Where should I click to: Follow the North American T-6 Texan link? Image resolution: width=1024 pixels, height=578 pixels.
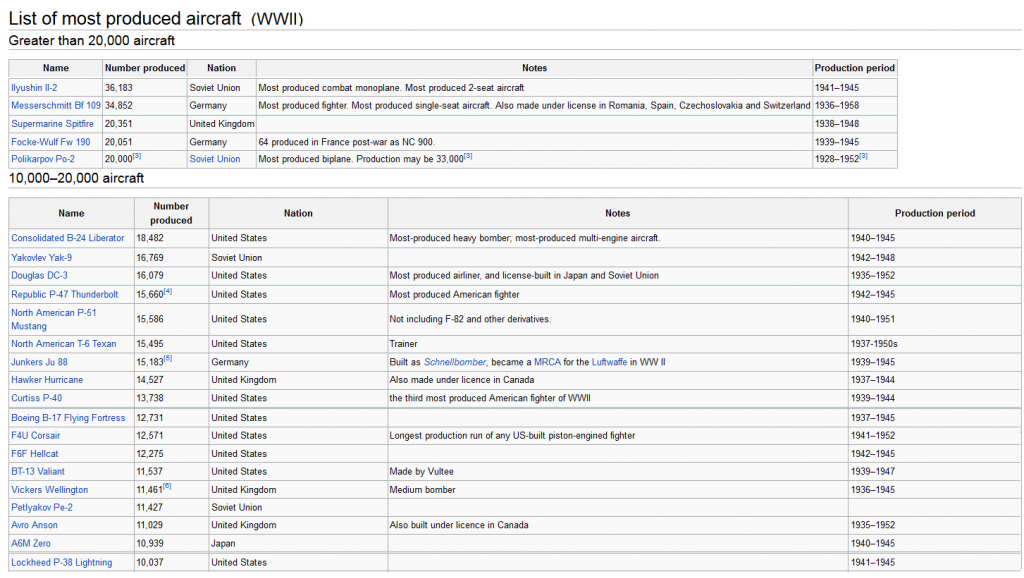click(63, 344)
